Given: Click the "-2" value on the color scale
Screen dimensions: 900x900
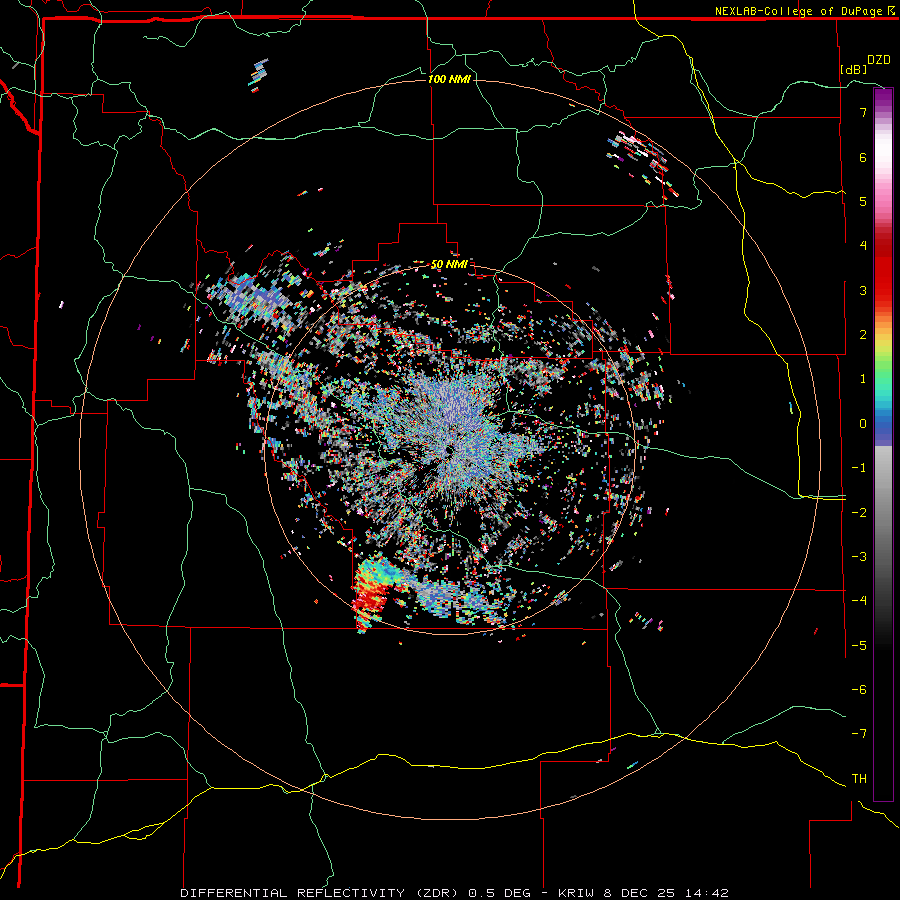Looking at the screenshot, I should coord(859,512).
